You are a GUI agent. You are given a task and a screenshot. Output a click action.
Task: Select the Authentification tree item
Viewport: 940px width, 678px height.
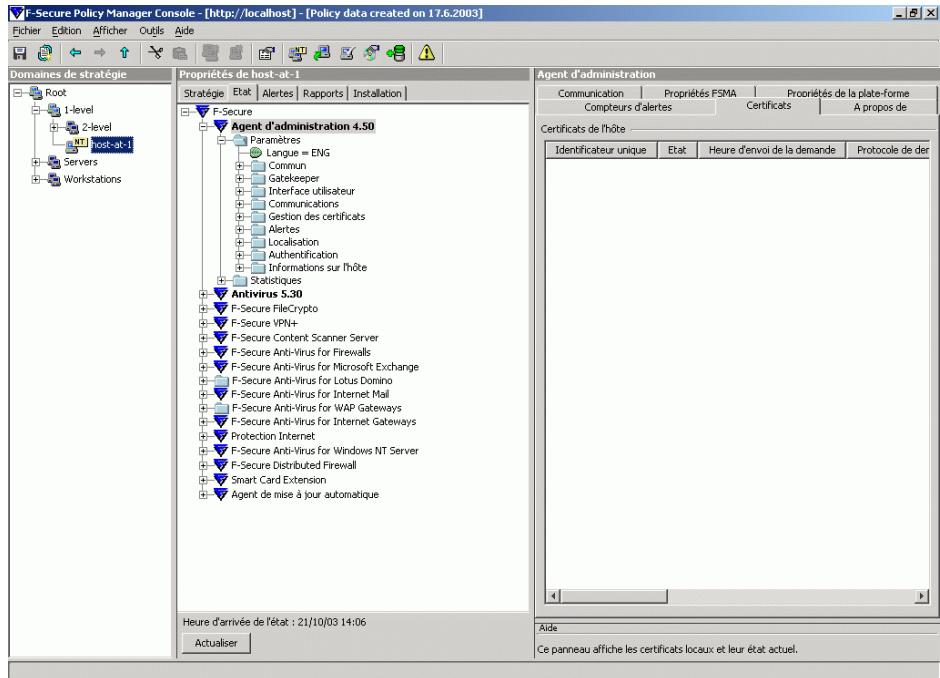(x=303, y=255)
